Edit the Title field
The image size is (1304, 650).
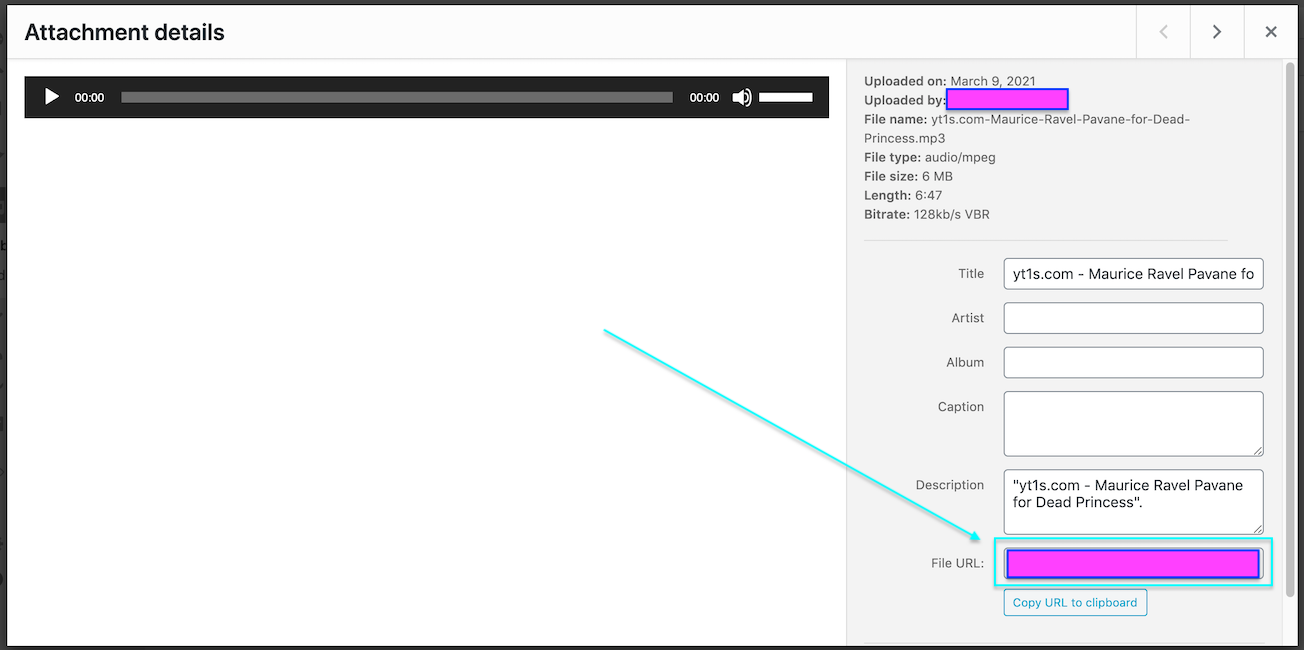pos(1133,273)
